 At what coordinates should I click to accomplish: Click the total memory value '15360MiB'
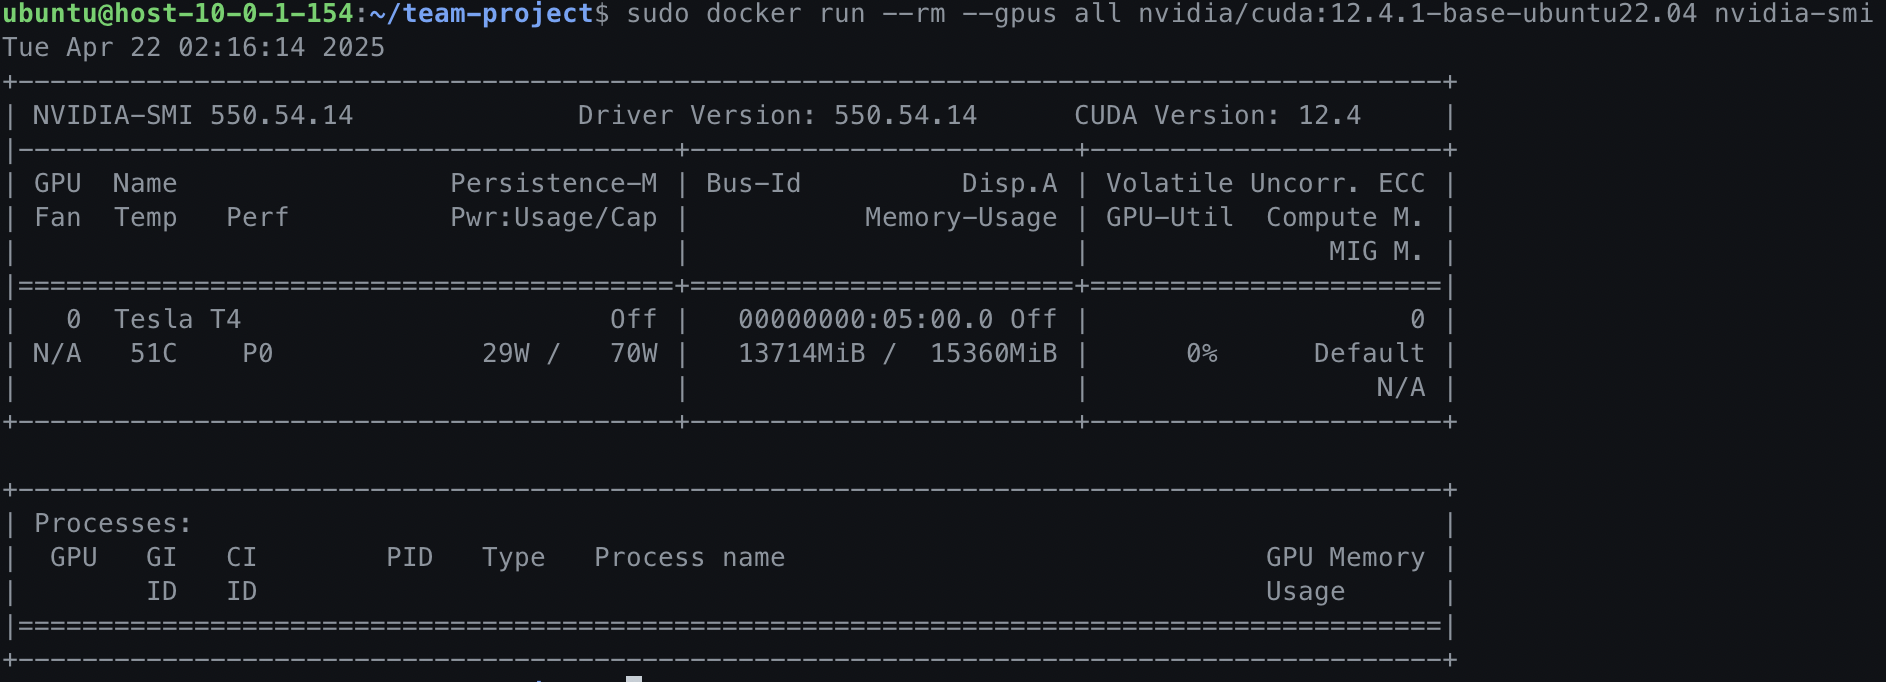point(994,354)
